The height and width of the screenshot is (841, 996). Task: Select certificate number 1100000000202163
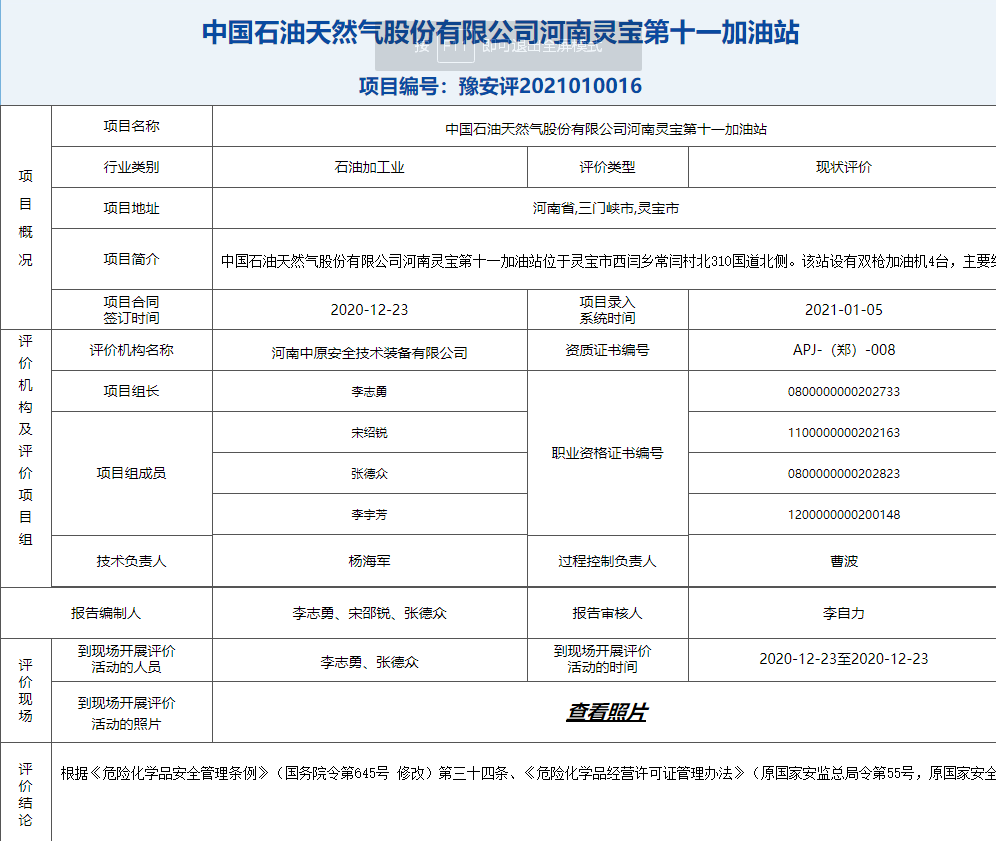844,433
